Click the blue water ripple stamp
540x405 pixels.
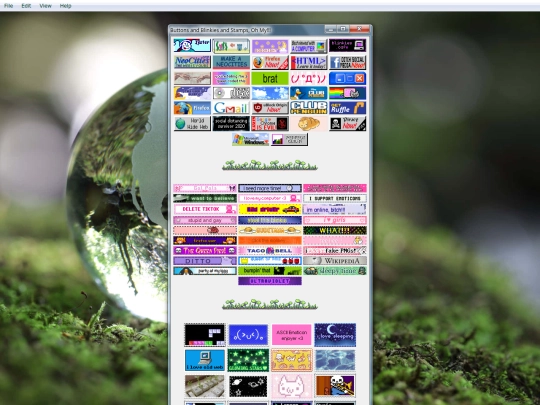(335, 360)
